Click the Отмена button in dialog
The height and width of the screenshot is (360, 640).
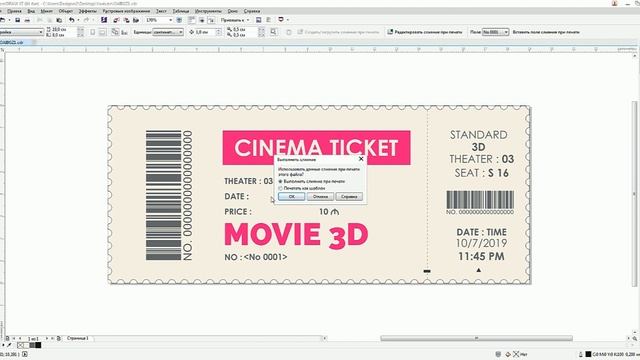[320, 196]
